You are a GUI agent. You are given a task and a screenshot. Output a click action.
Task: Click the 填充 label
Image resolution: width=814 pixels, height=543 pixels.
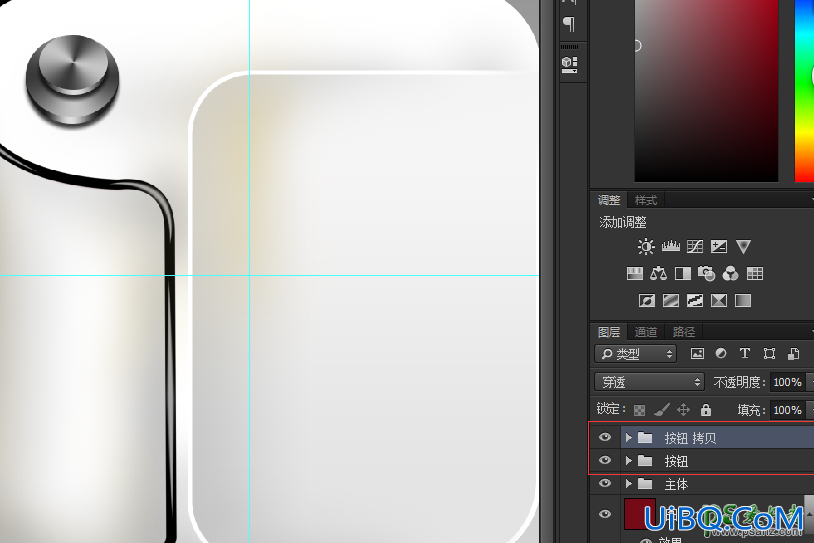pos(751,410)
